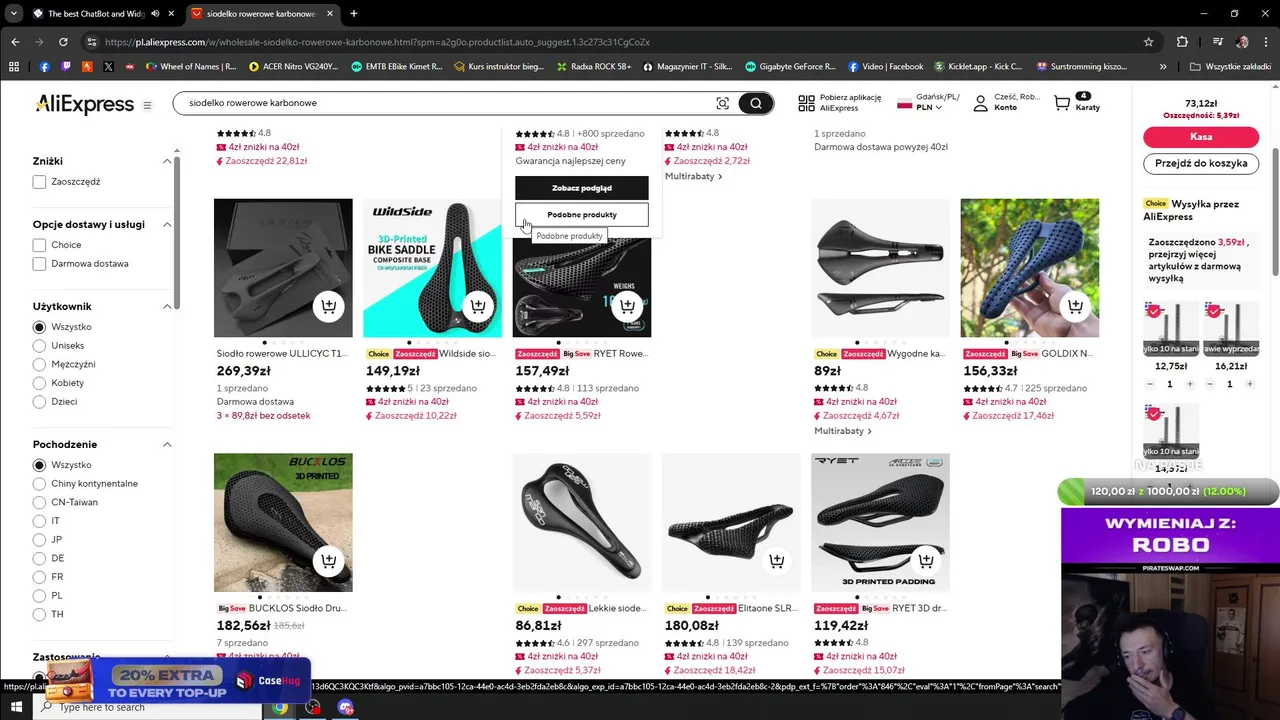Choose the CN-Taiwan origin radio option
This screenshot has width=1280, height=720.
39,502
